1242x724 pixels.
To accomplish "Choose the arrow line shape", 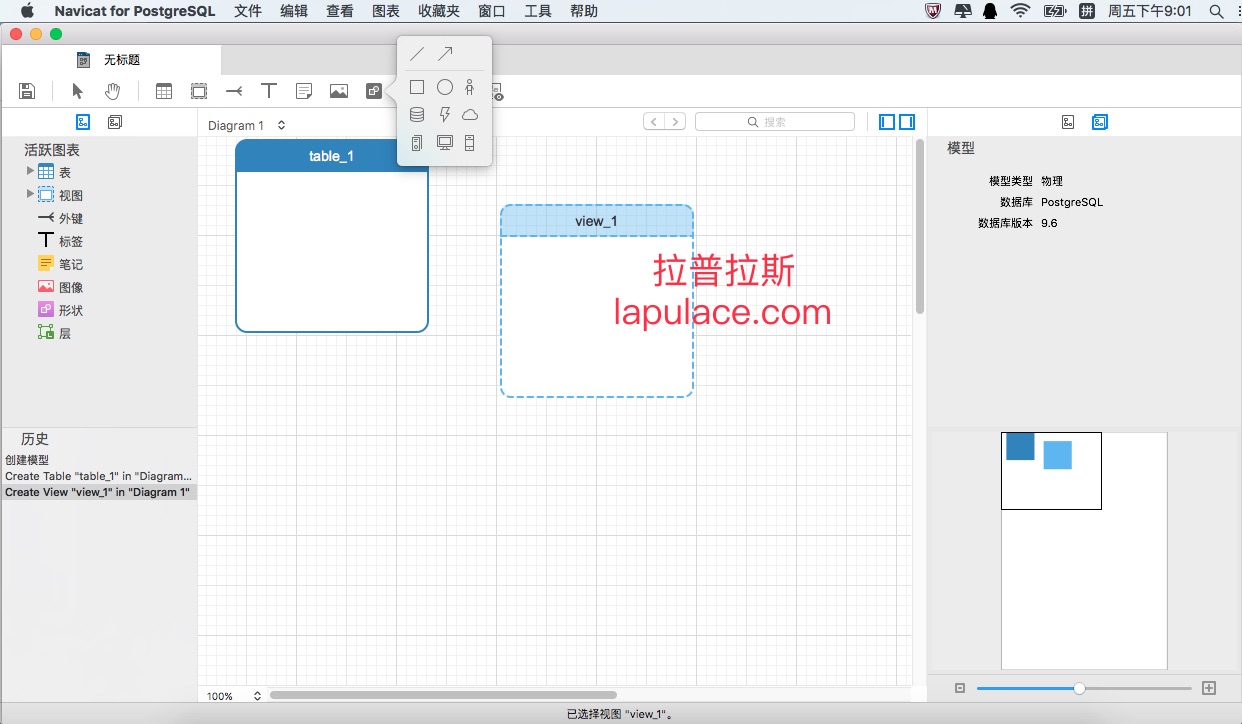I will [x=445, y=54].
